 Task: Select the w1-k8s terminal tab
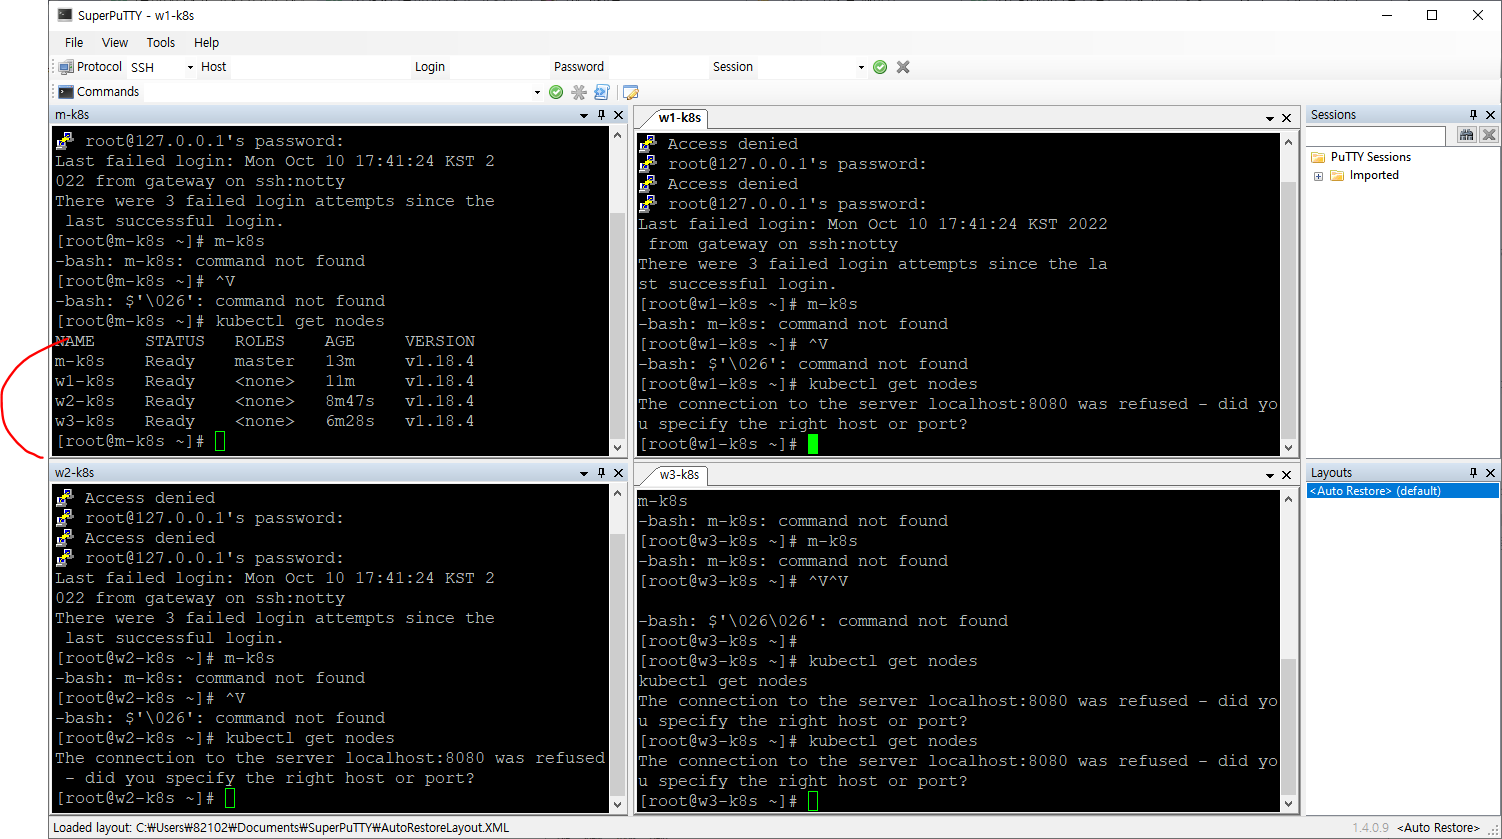coord(680,118)
